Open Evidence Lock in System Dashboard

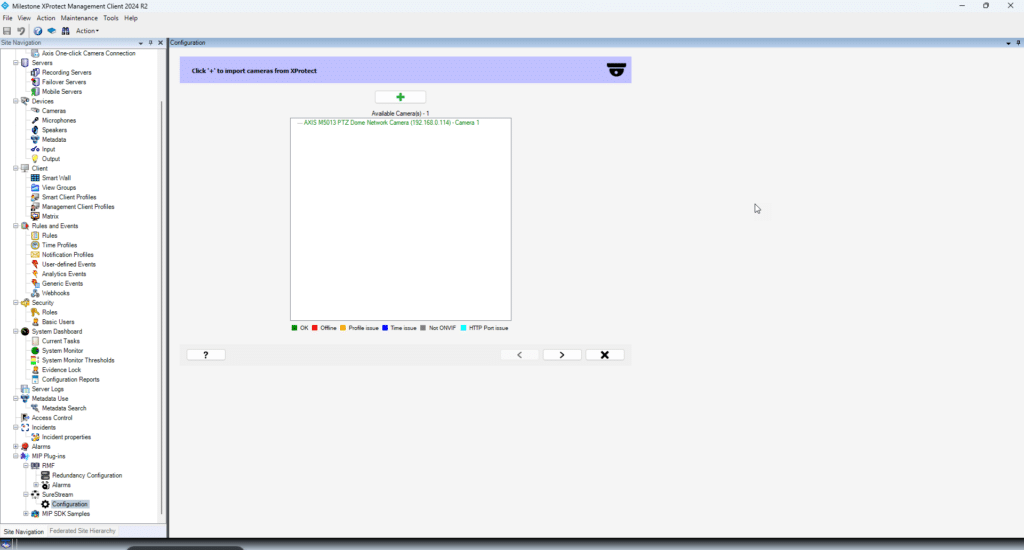pyautogui.click(x=61, y=370)
